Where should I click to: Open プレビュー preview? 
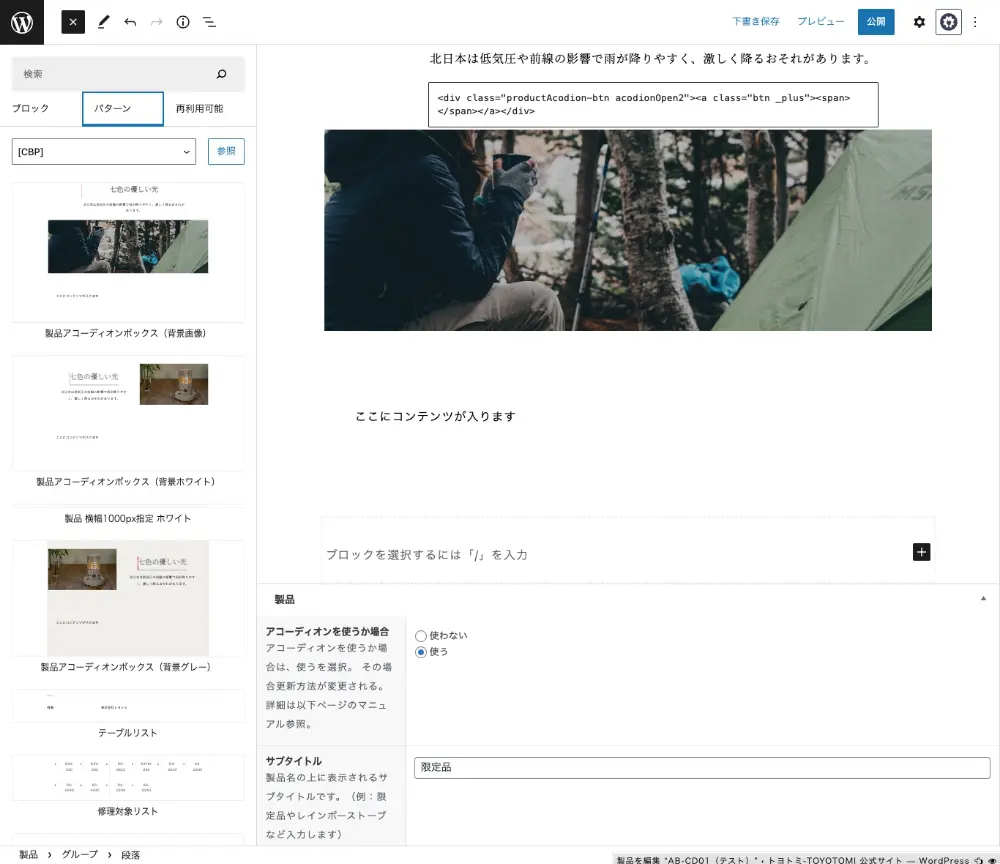pyautogui.click(x=821, y=22)
